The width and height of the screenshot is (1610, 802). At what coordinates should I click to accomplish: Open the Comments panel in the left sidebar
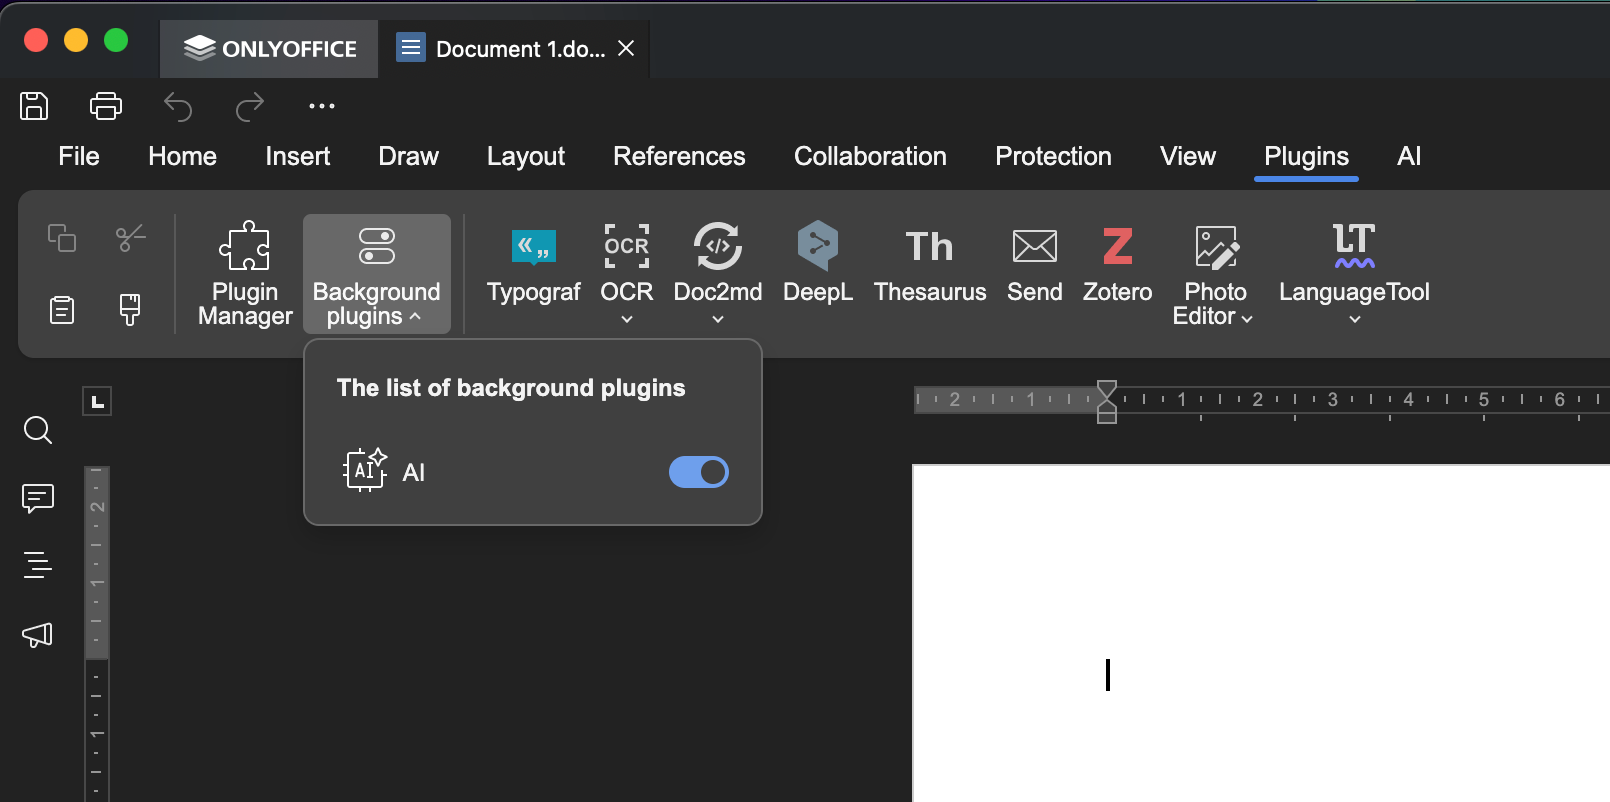38,497
